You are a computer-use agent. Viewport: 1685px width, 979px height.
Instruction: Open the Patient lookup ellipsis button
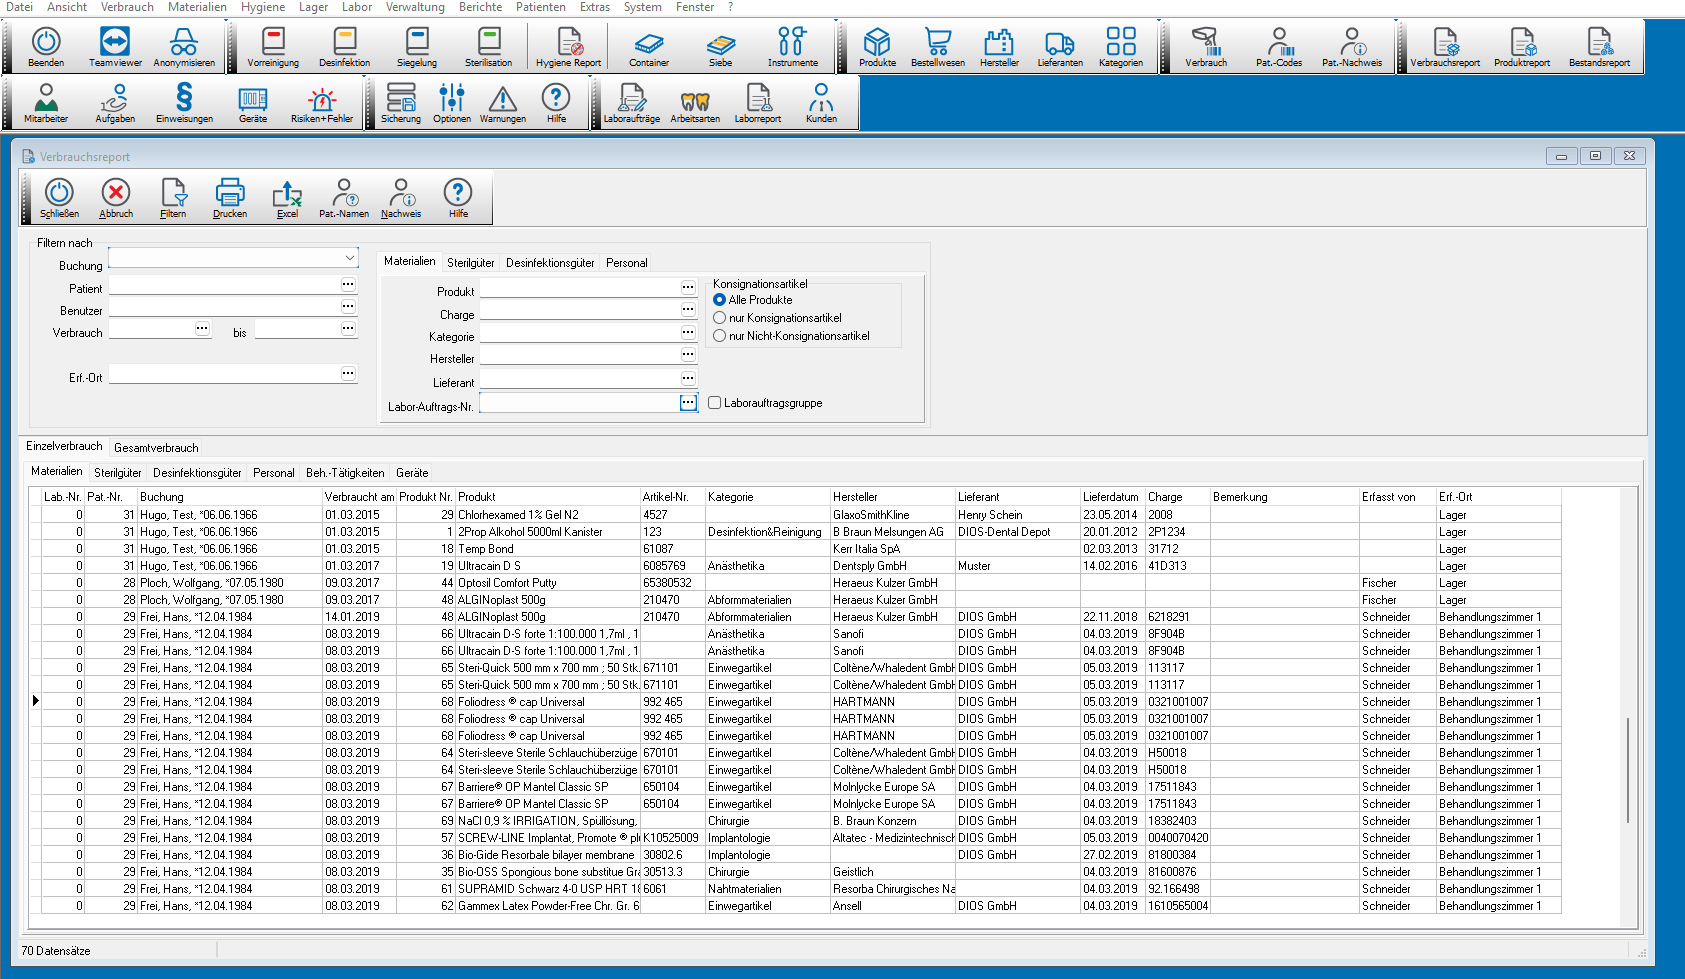point(348,285)
